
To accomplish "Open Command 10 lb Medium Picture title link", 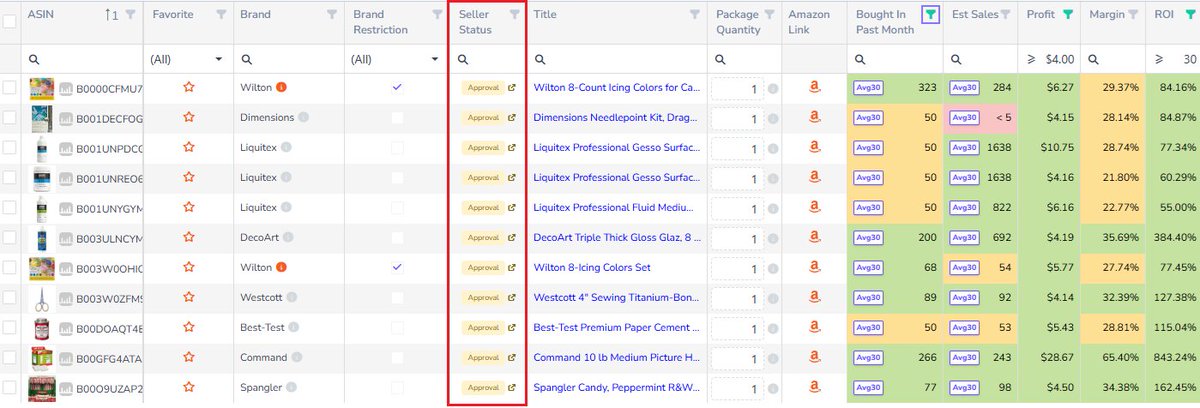I will [x=617, y=358].
